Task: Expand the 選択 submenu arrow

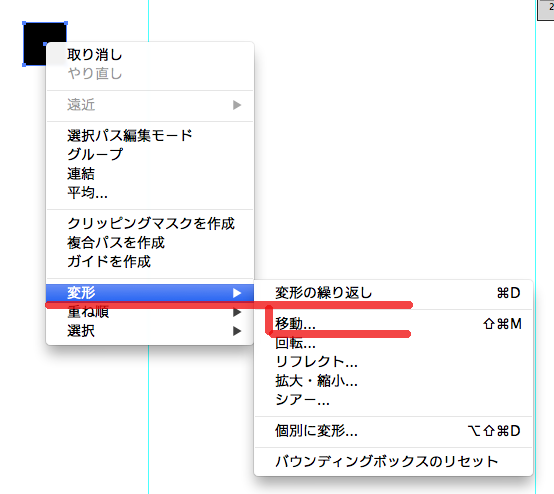Action: click(237, 331)
